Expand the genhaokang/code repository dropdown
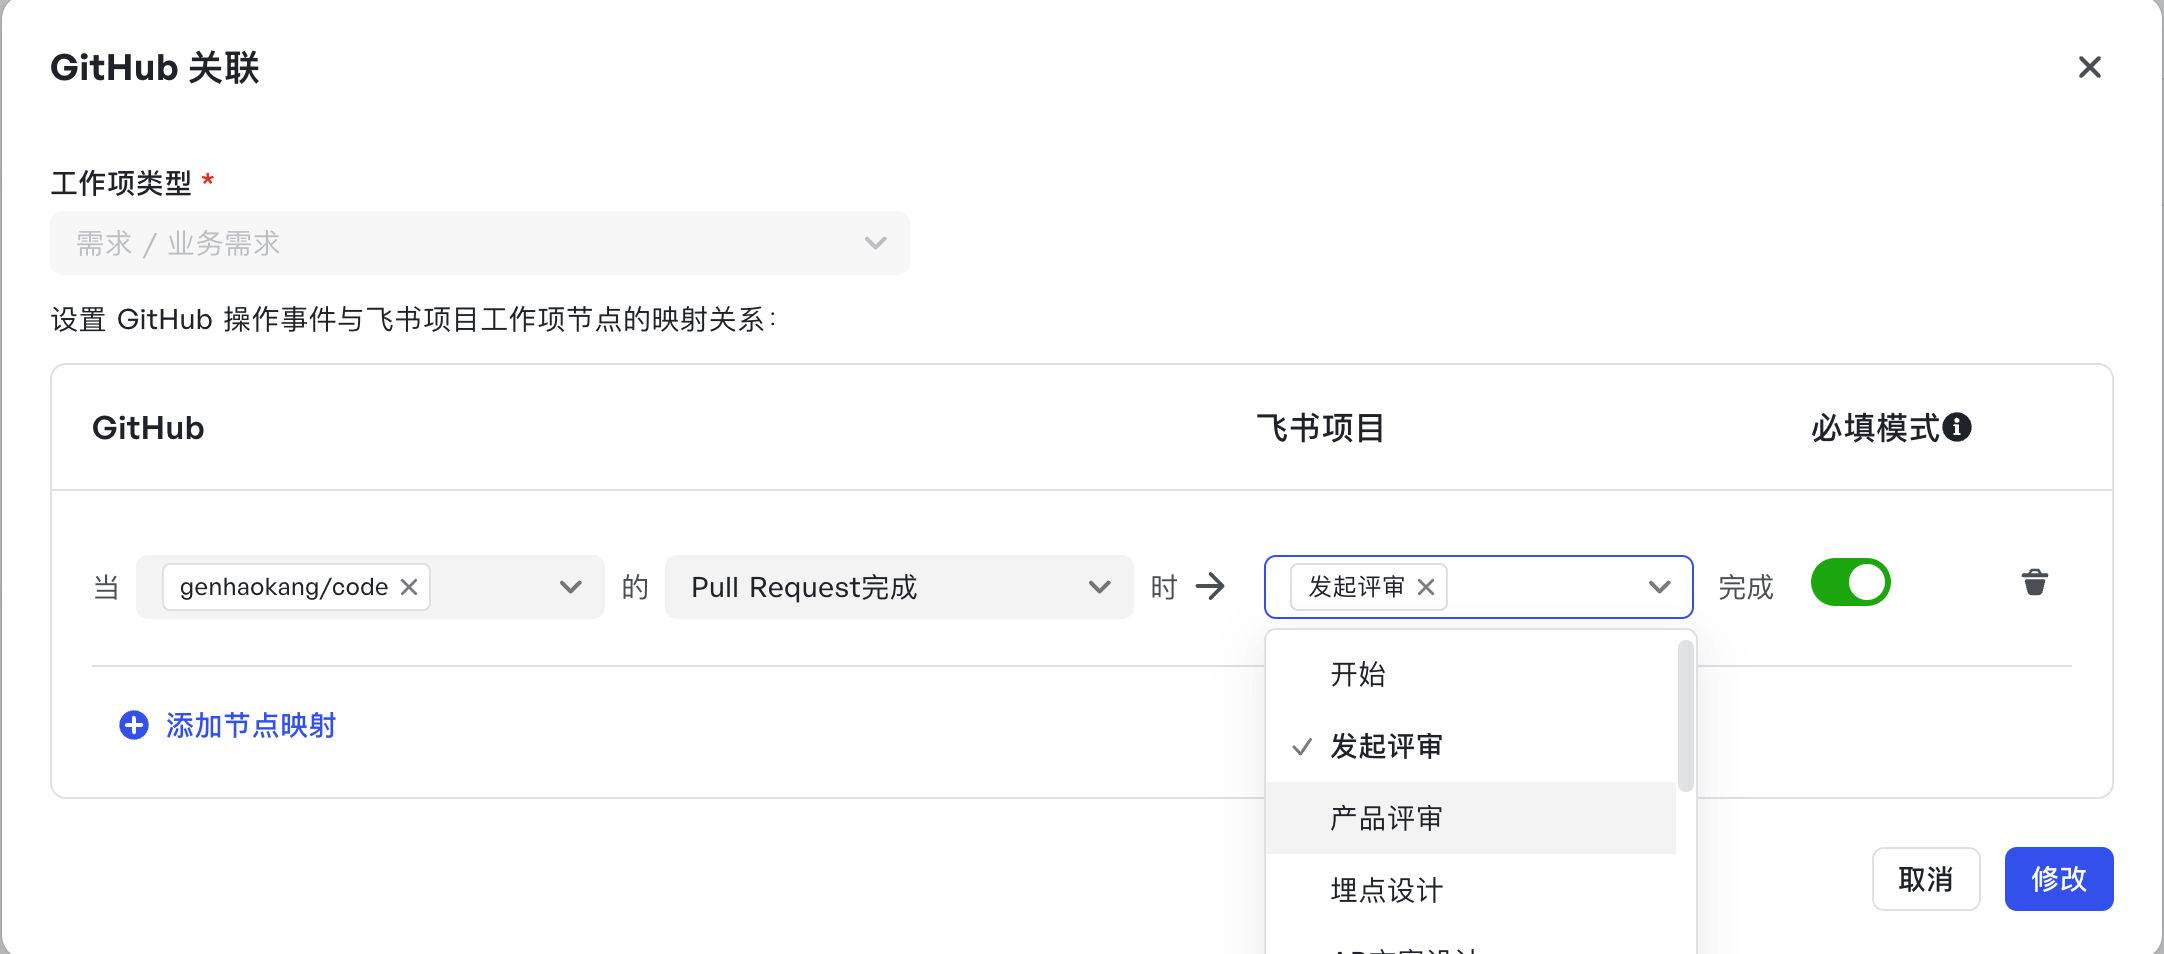Viewport: 2164px width, 954px height. [x=571, y=587]
